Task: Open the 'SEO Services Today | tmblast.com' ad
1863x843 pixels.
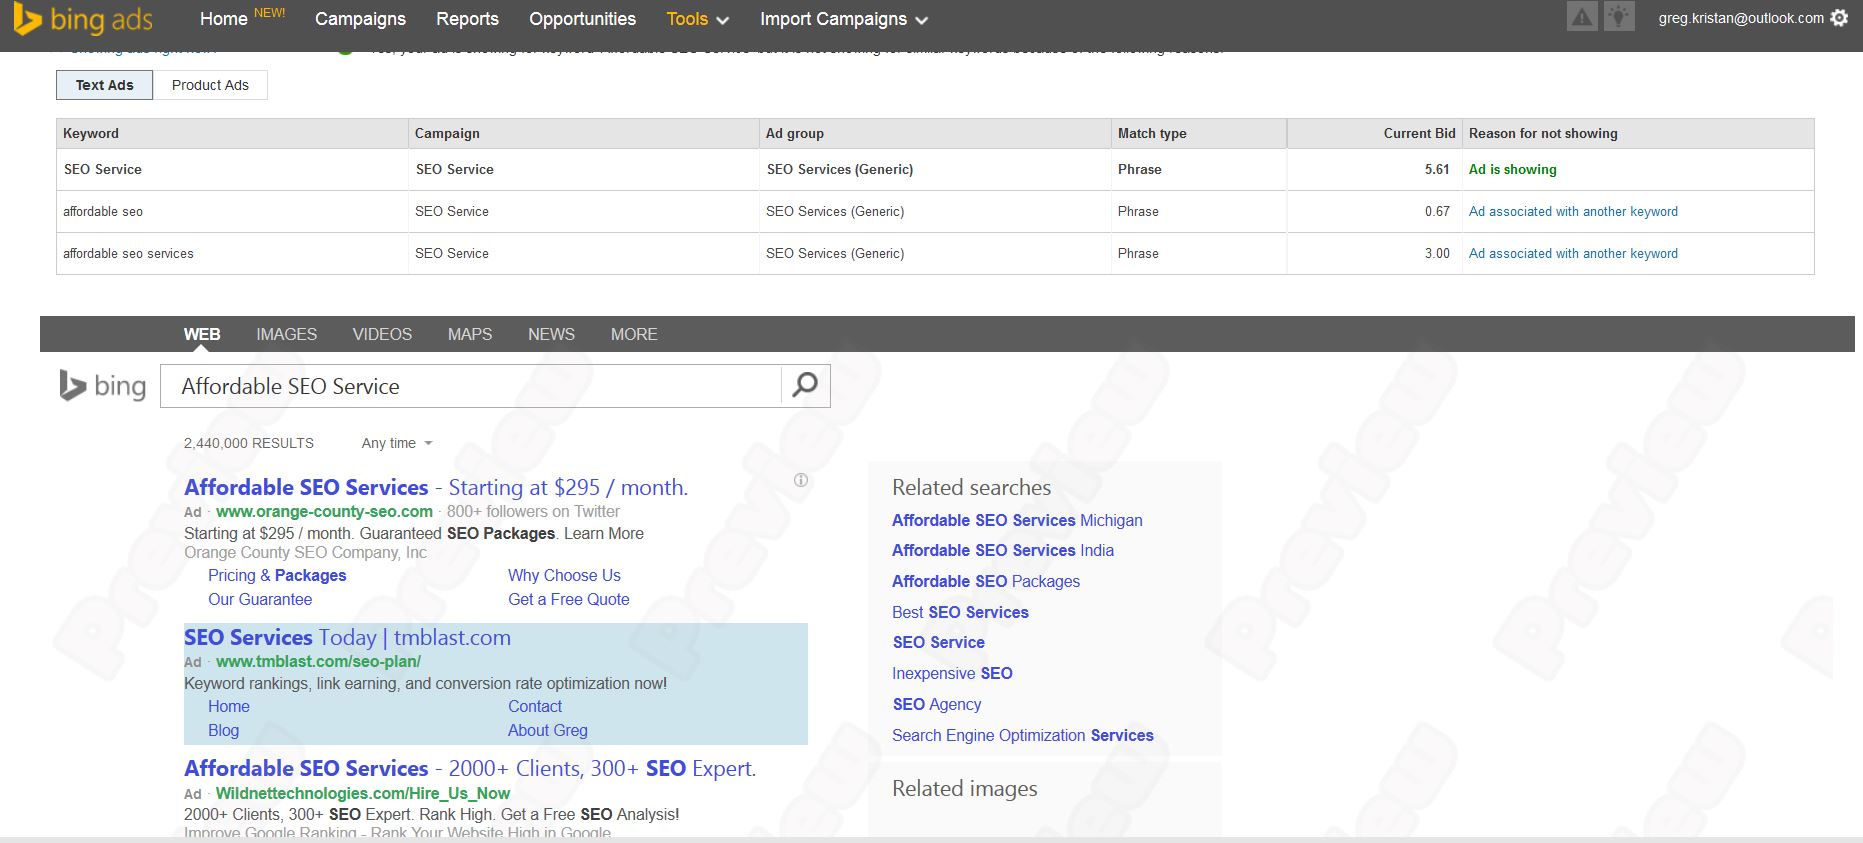Action: click(347, 637)
